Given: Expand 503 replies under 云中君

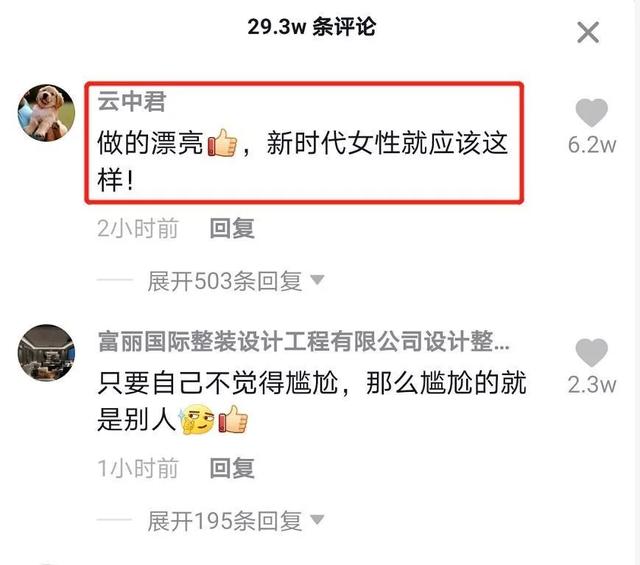Looking at the screenshot, I should click(x=225, y=281).
